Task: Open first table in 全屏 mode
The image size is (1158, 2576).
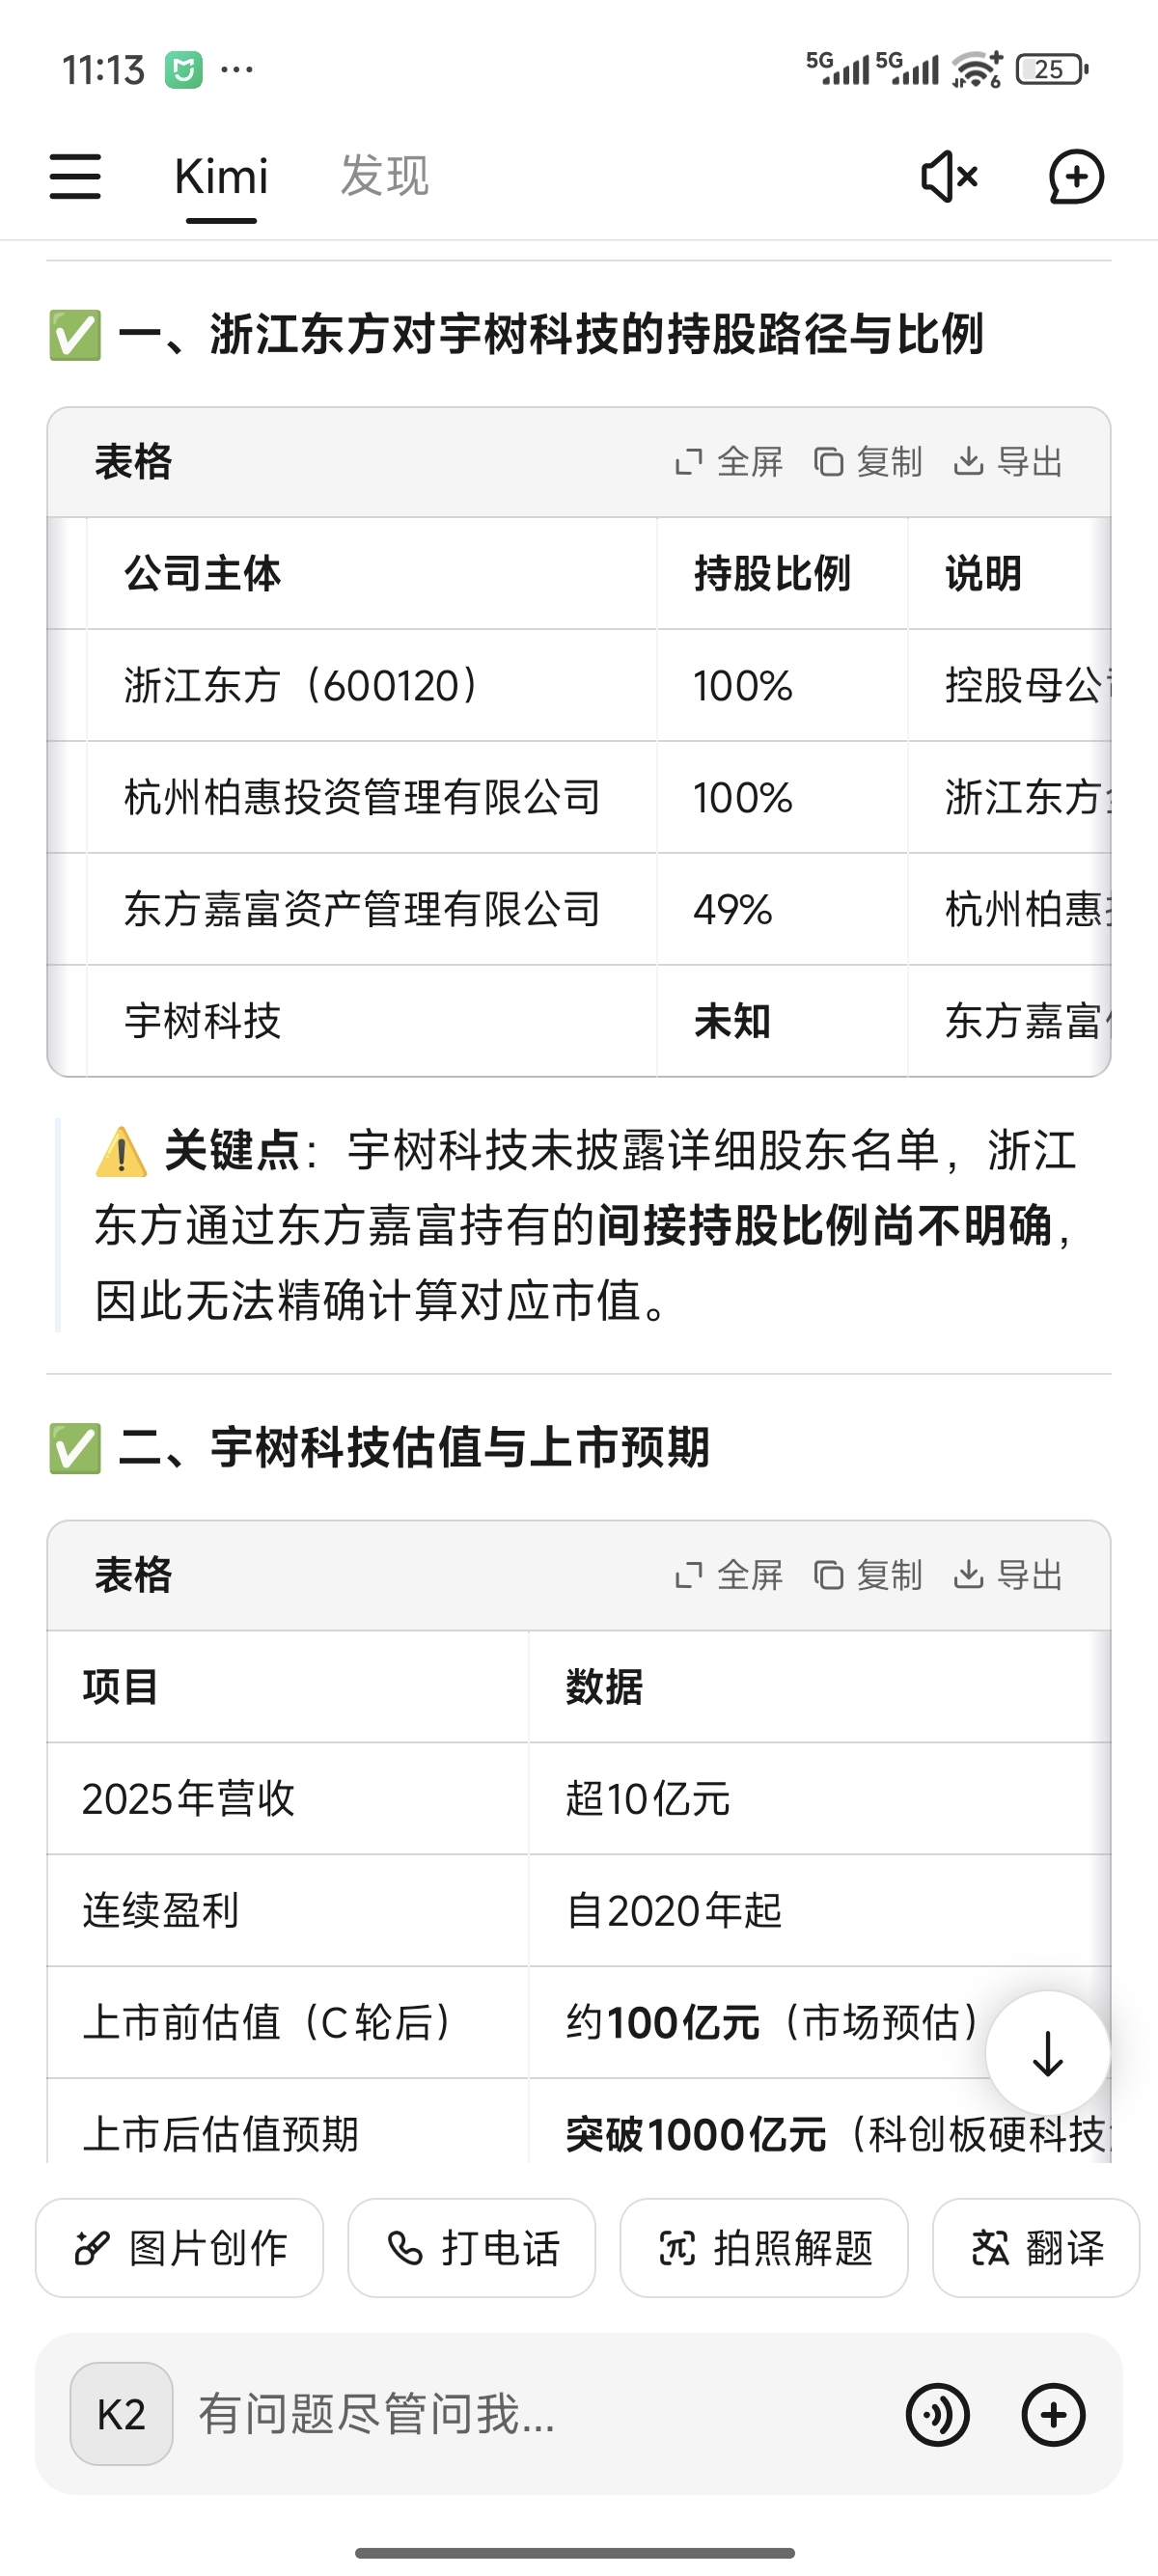Action: (728, 462)
